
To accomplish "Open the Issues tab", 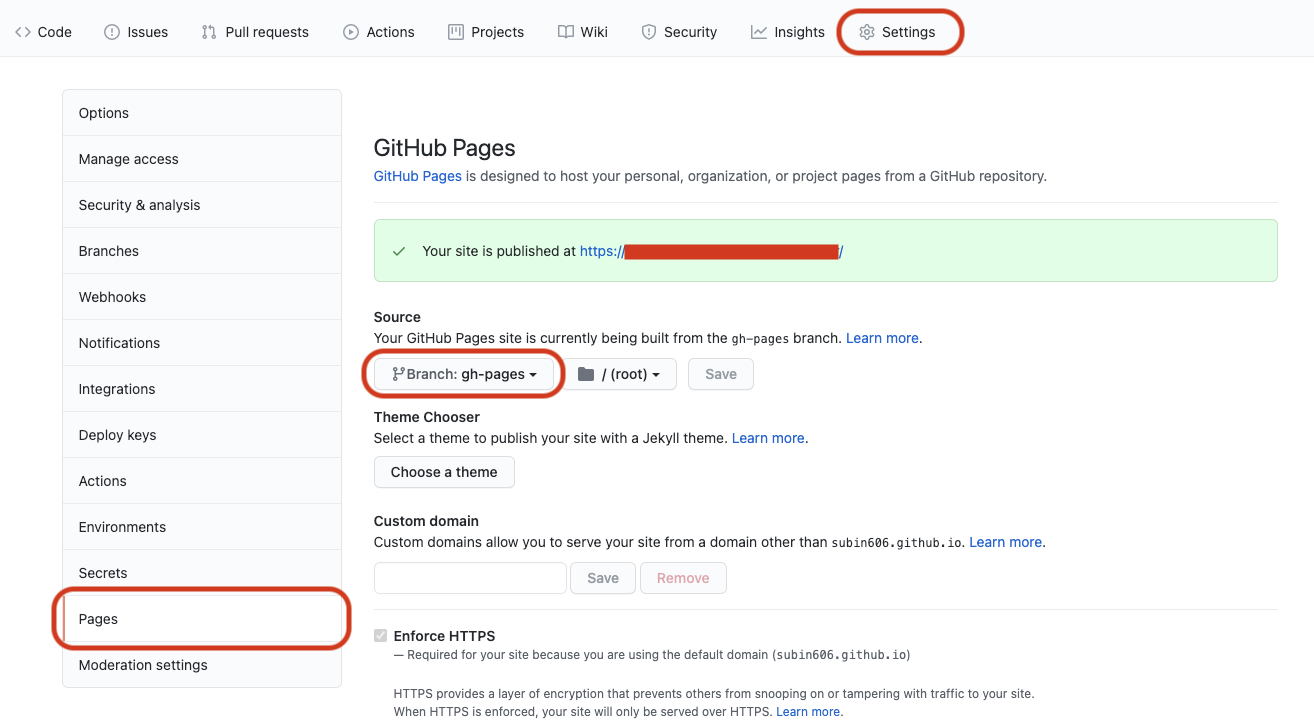I will [136, 32].
